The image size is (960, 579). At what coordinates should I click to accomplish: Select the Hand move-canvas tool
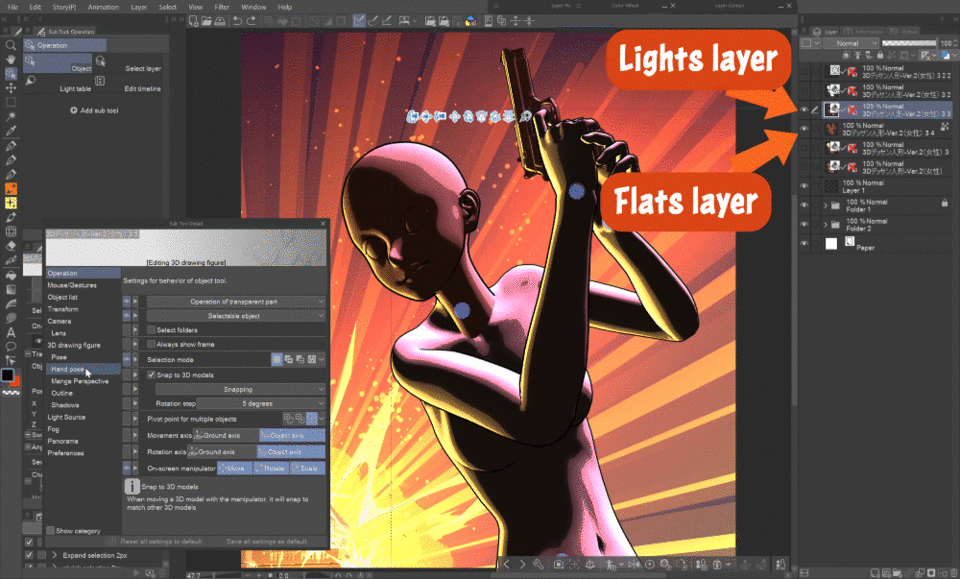(x=10, y=59)
